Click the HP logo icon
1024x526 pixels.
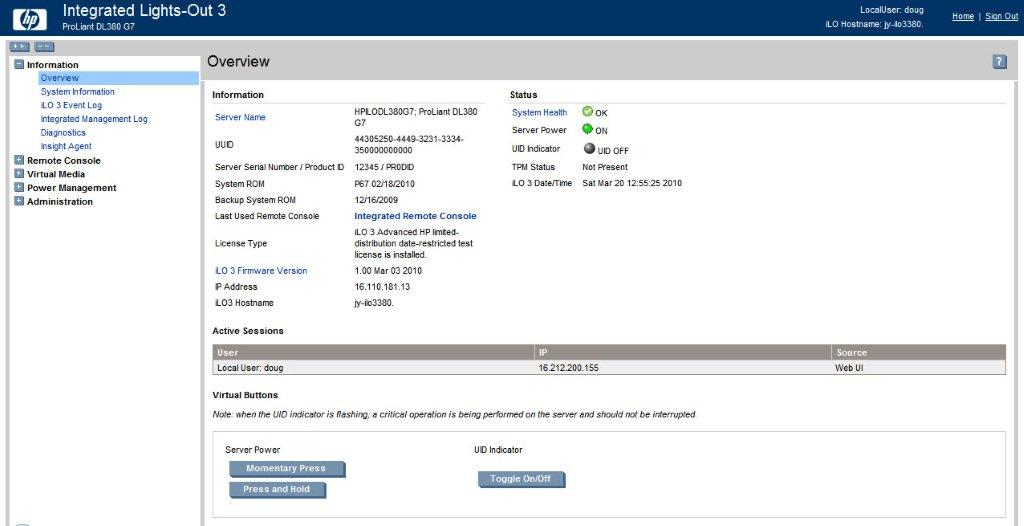tap(30, 18)
